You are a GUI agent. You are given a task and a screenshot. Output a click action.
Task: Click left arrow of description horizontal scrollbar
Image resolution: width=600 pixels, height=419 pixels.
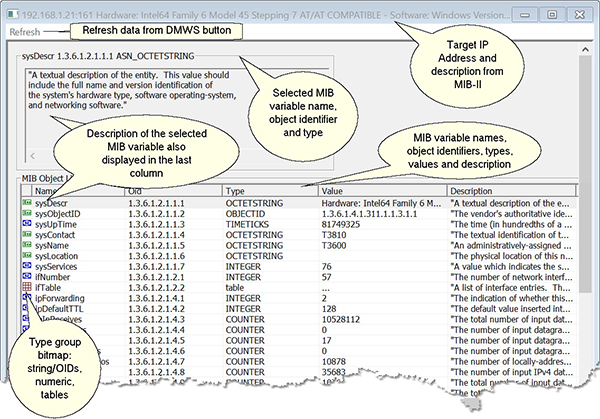coord(35,156)
